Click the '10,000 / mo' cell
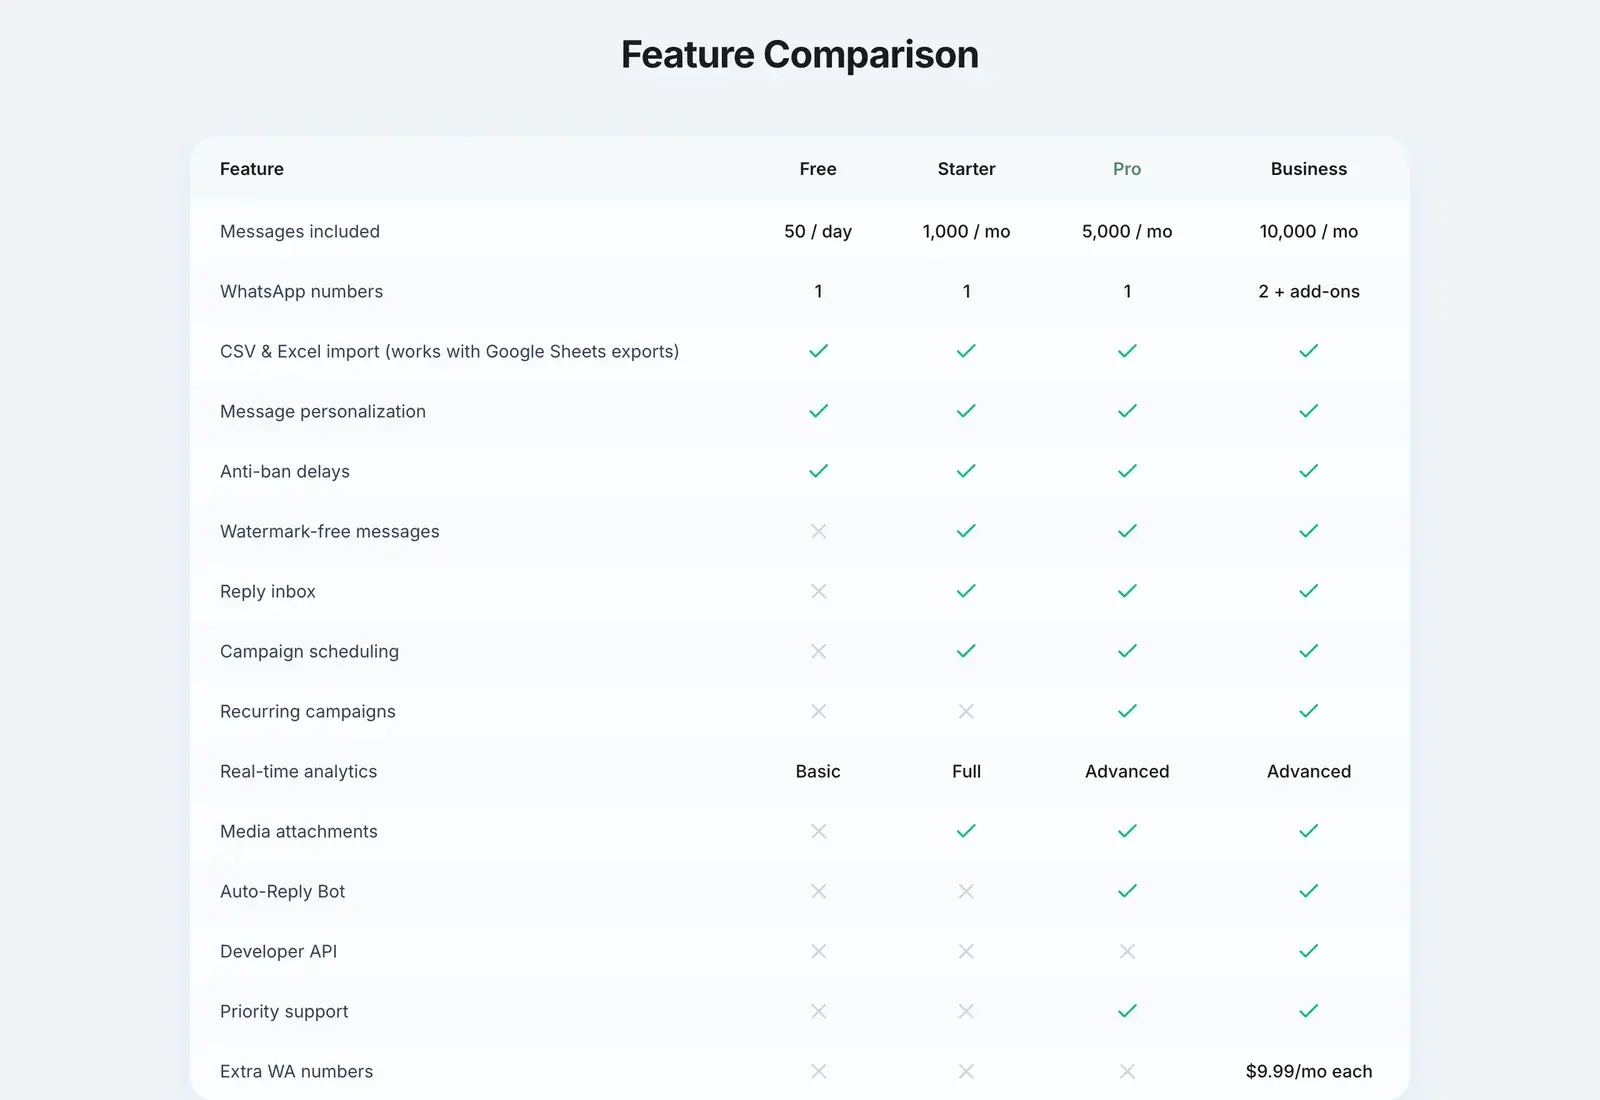The height and width of the screenshot is (1100, 1600). click(x=1308, y=231)
